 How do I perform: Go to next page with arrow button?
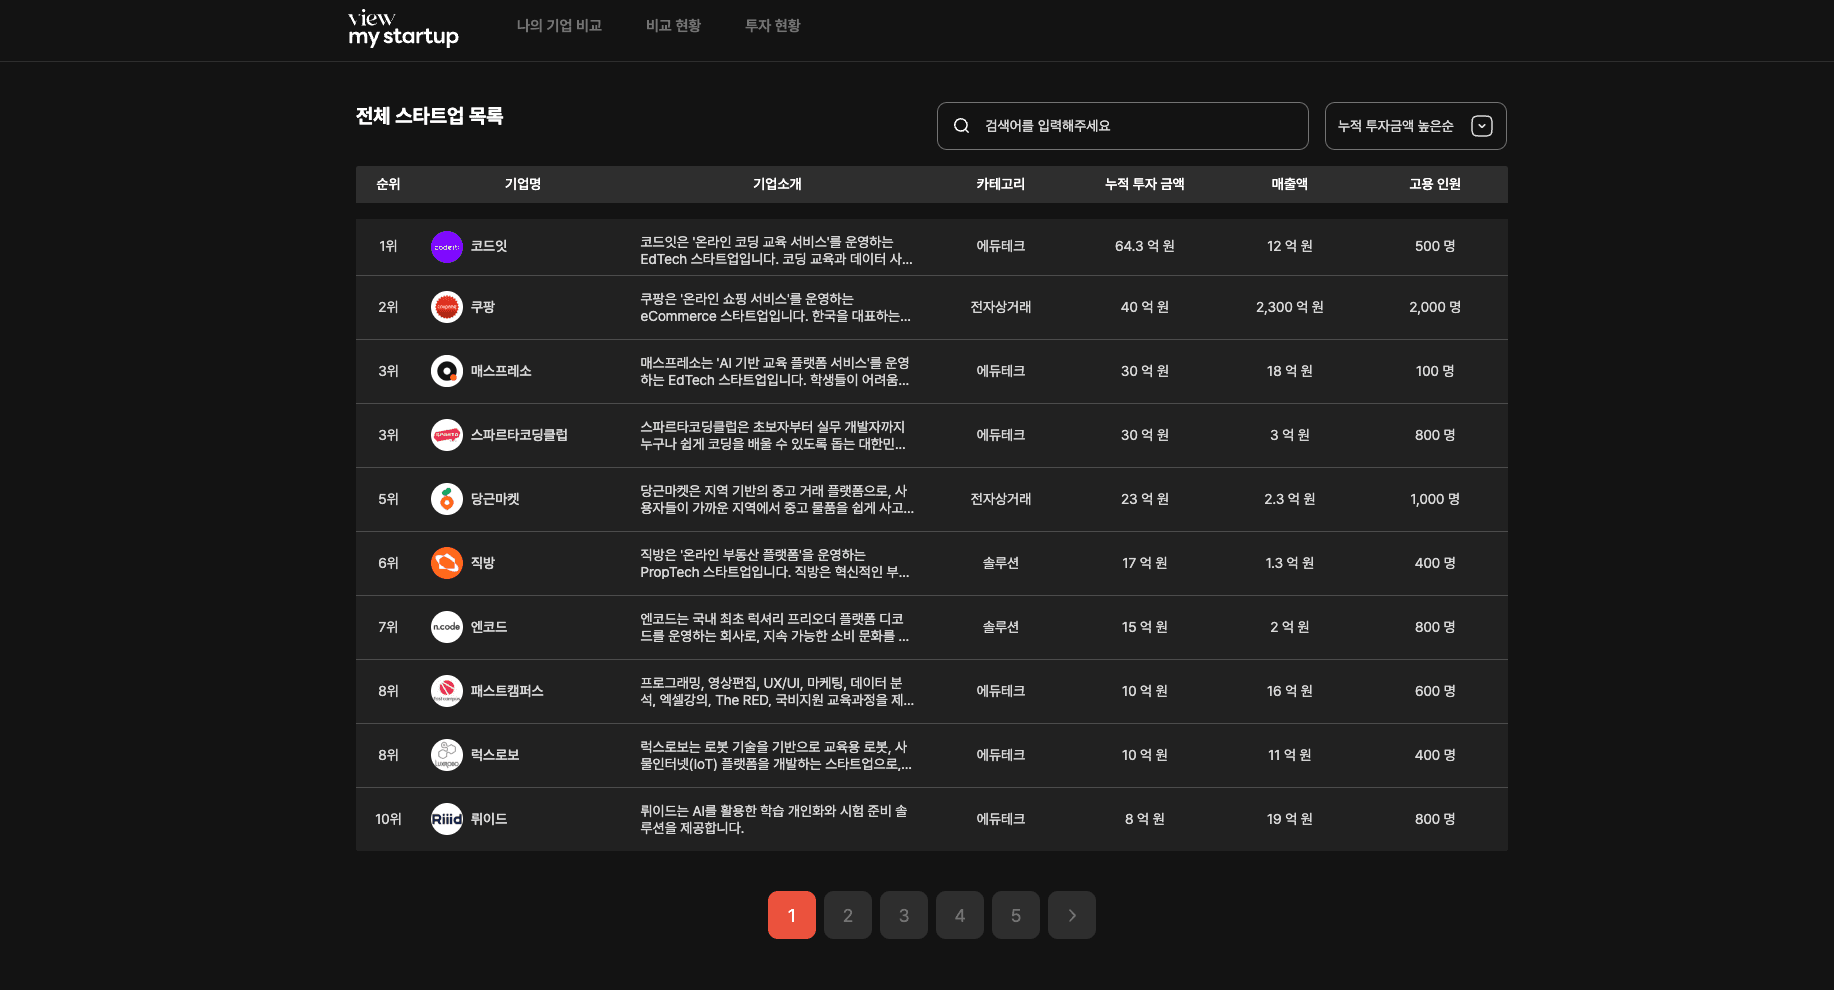[1072, 915]
